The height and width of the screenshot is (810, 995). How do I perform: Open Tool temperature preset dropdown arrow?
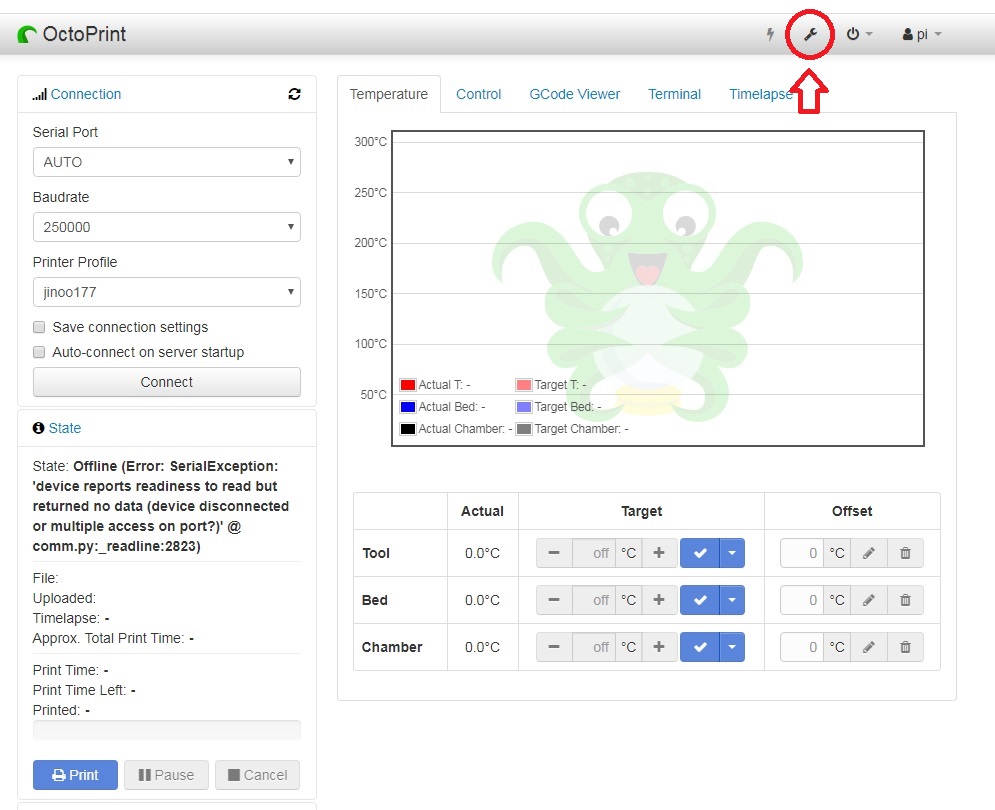pos(732,553)
